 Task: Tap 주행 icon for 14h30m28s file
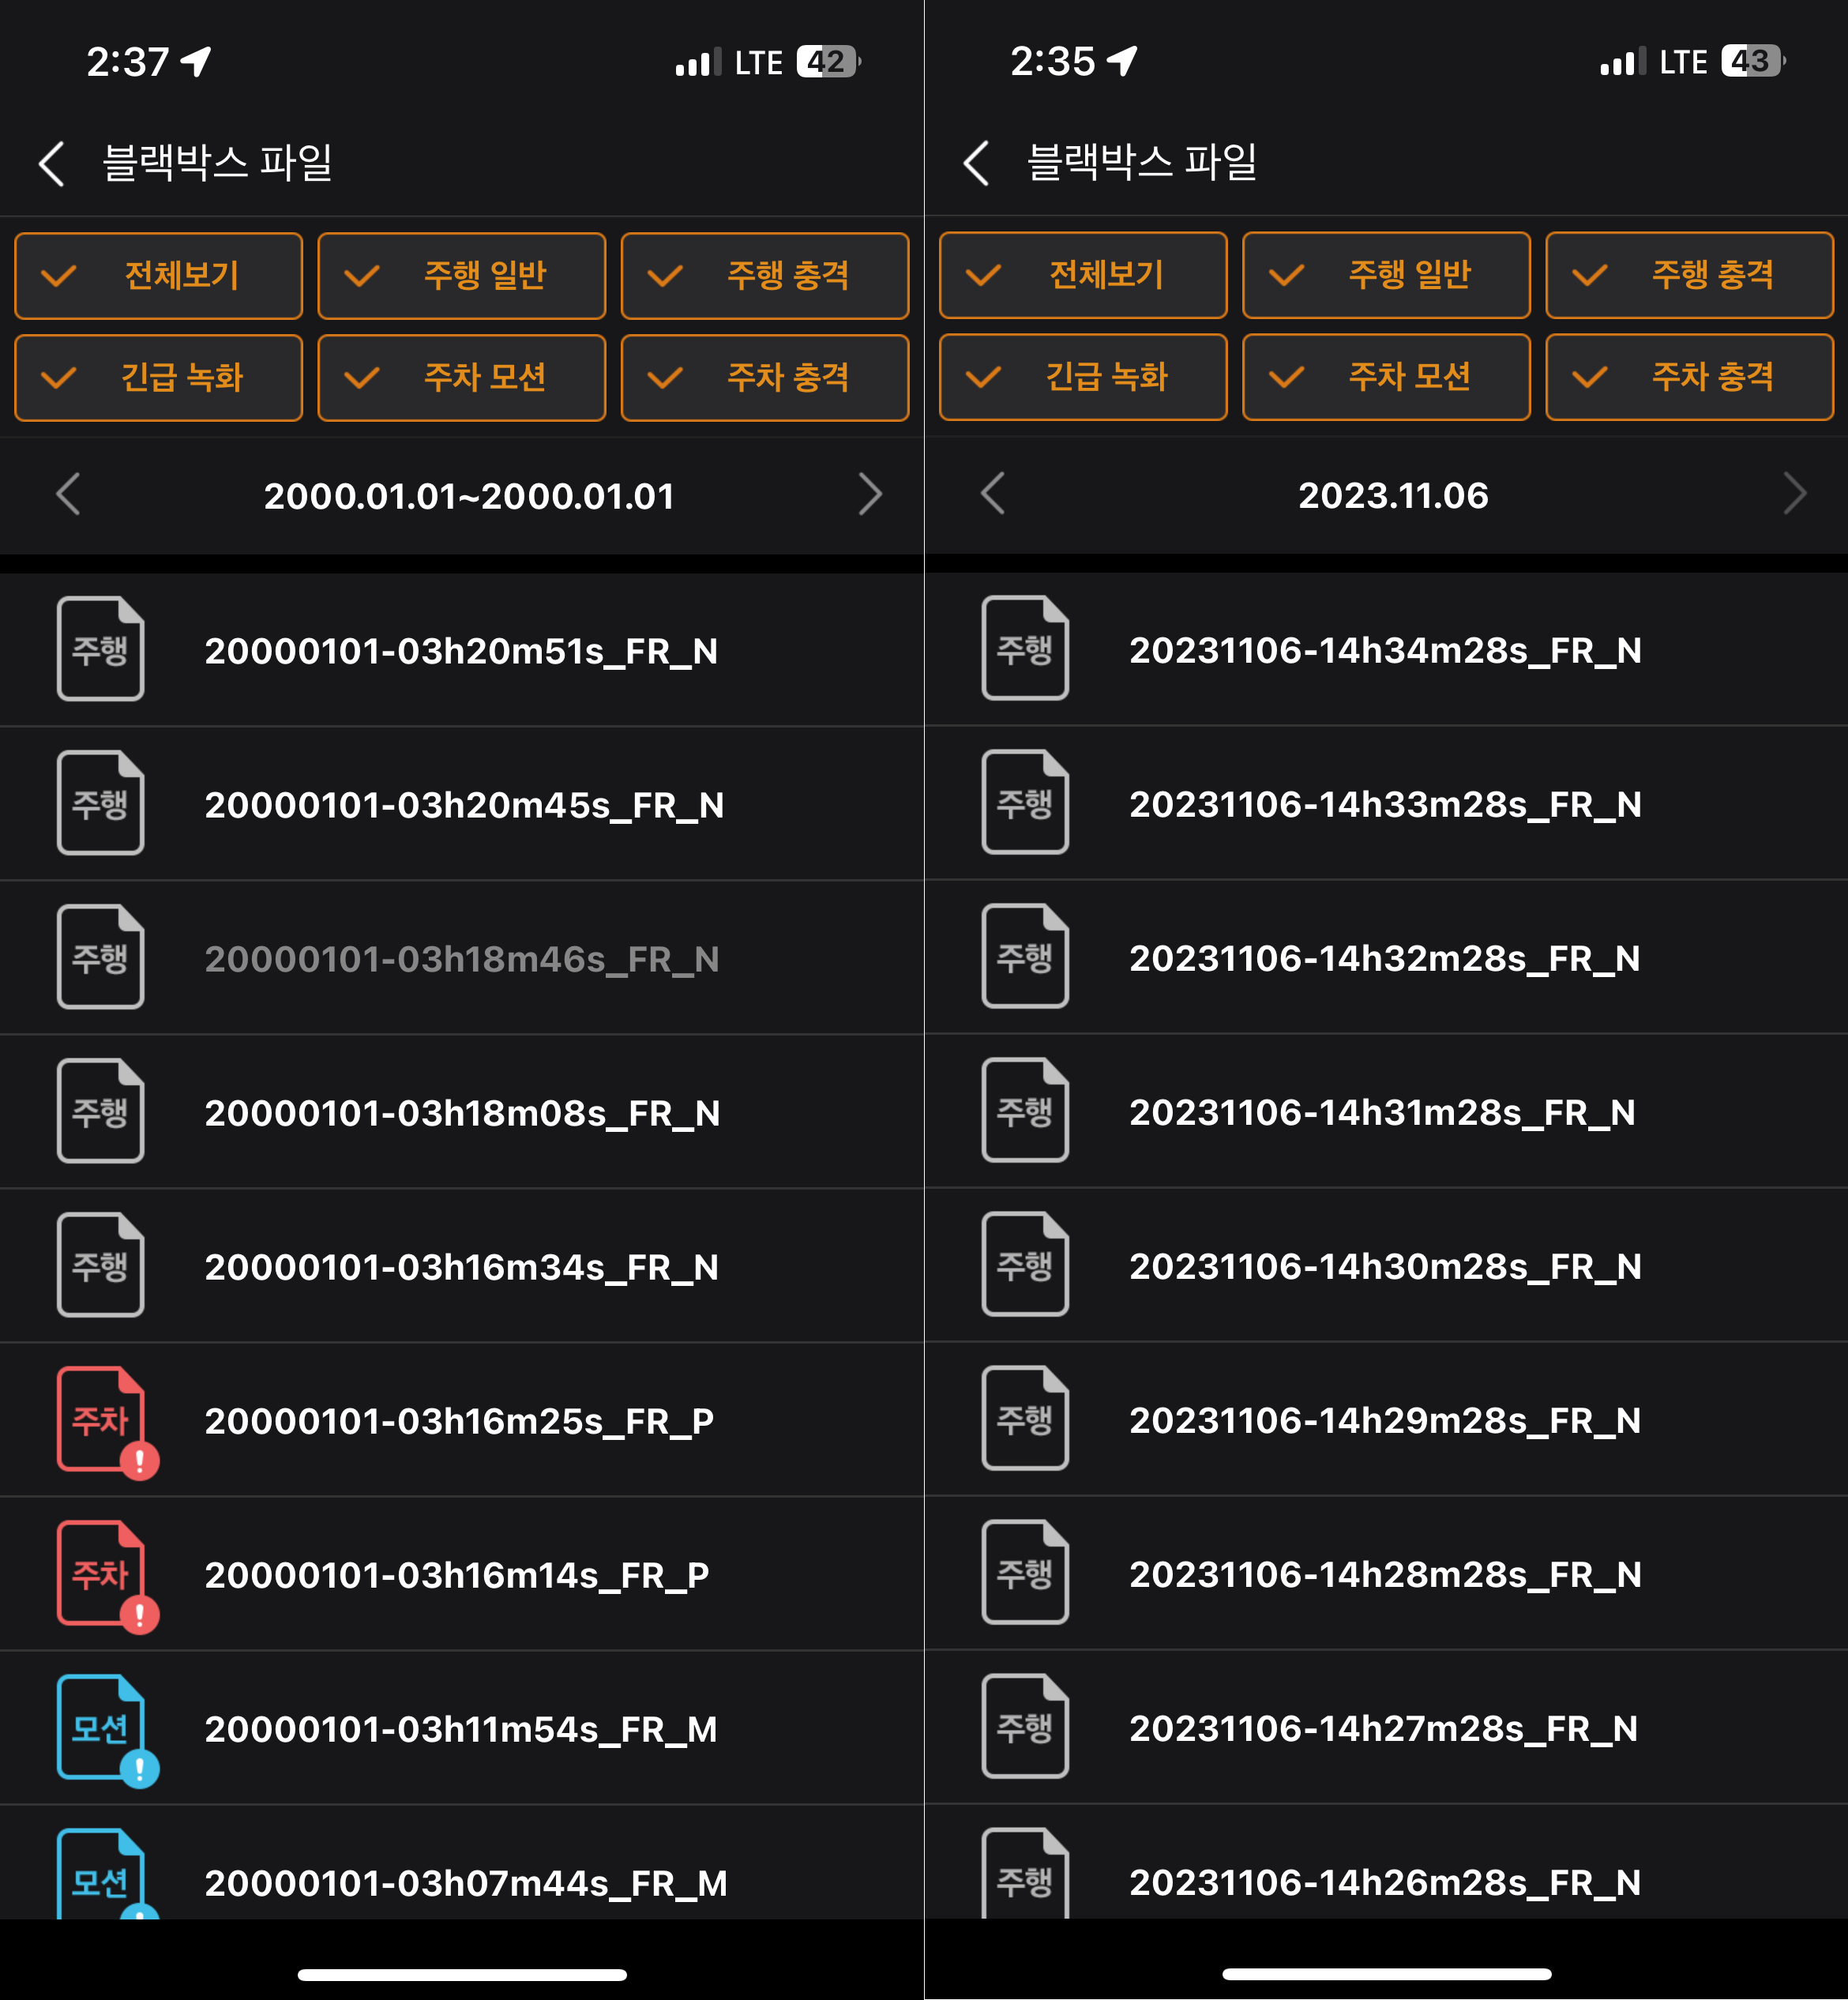click(1025, 1265)
